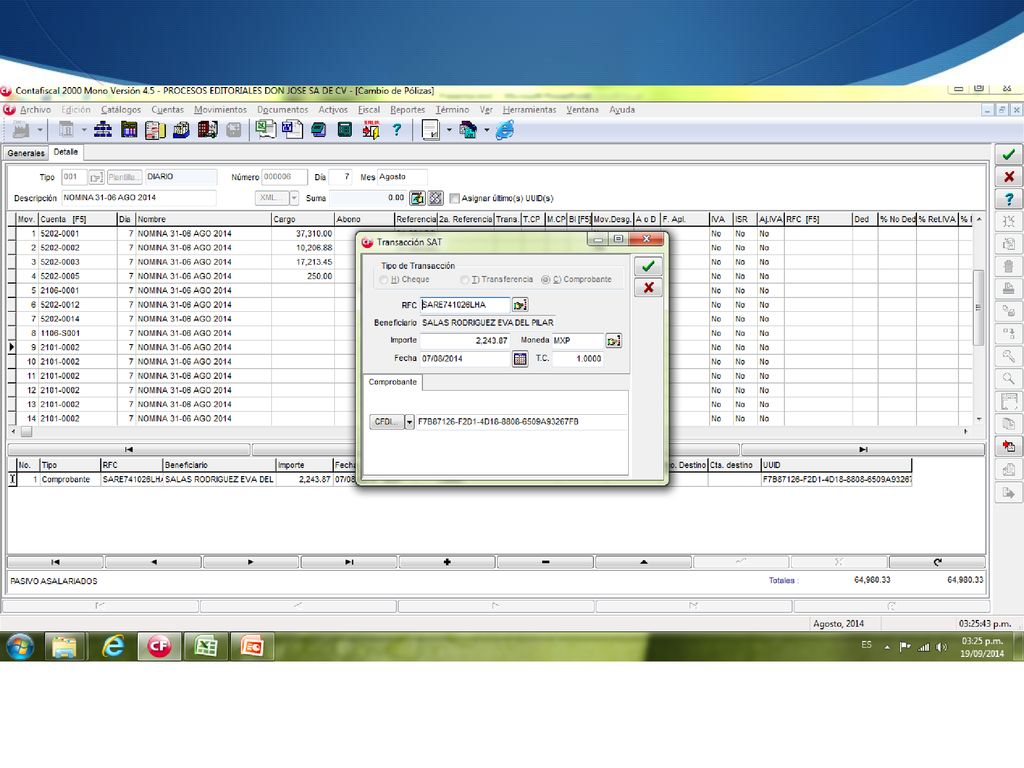Open the Archivo menu

point(35,110)
